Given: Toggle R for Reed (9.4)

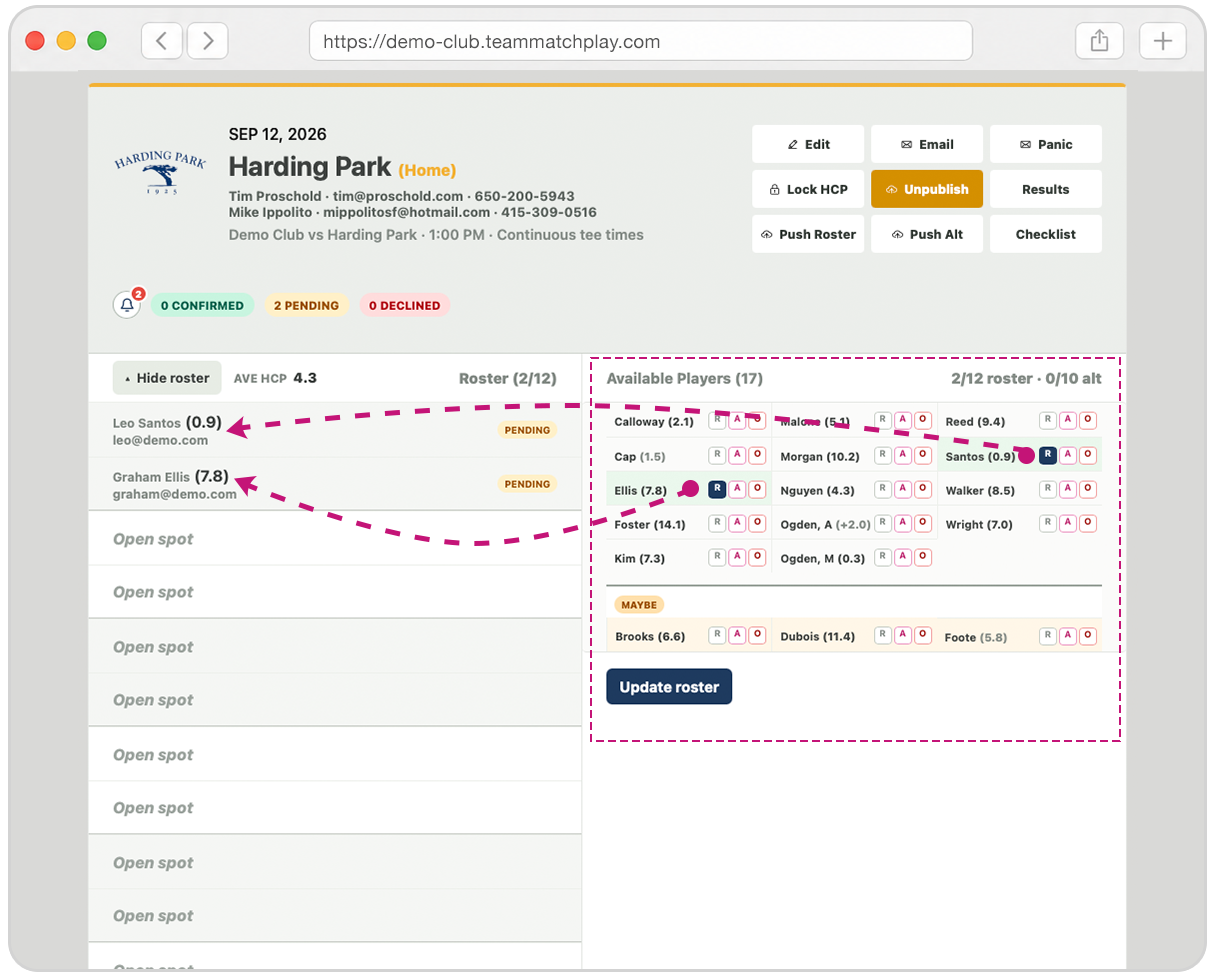Looking at the screenshot, I should pyautogui.click(x=1048, y=421).
